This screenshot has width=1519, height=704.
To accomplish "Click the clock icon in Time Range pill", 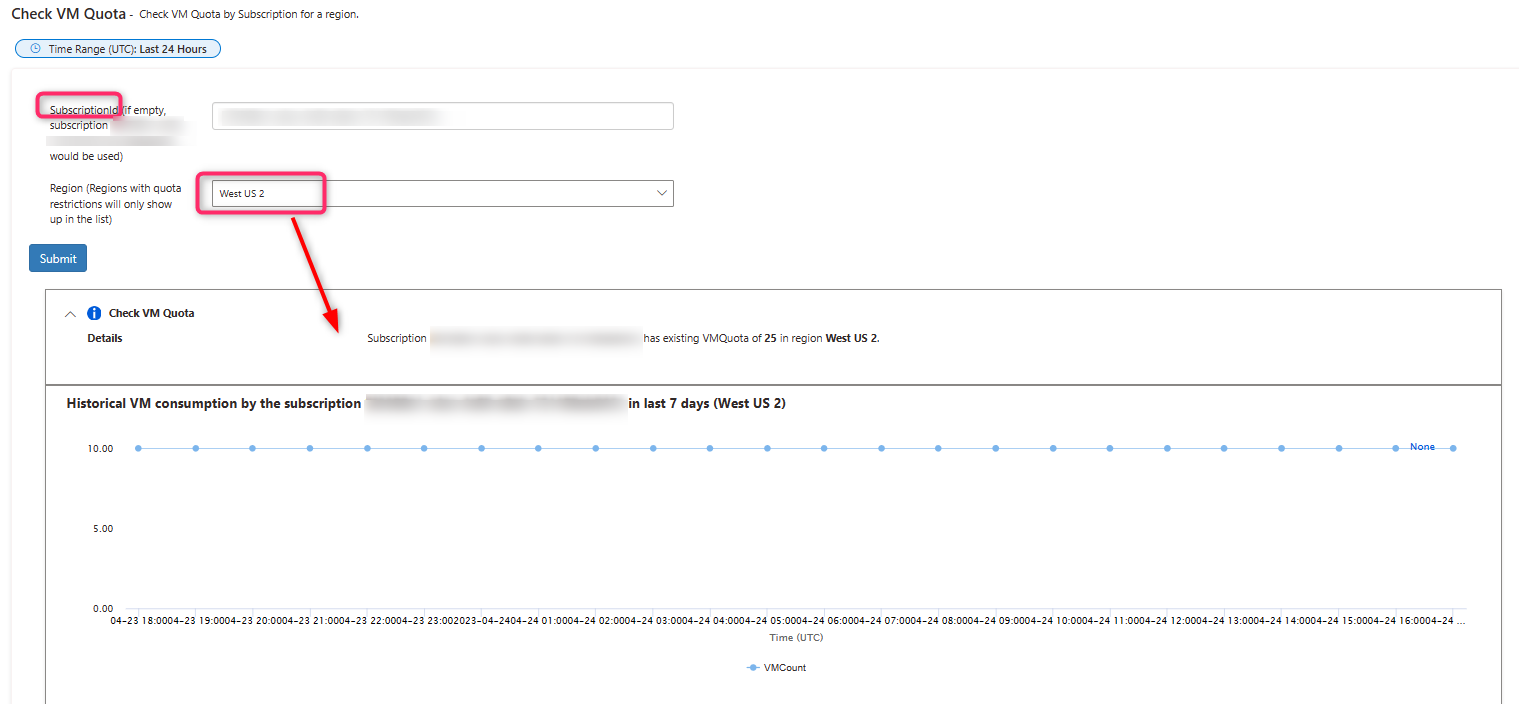I will click(36, 49).
